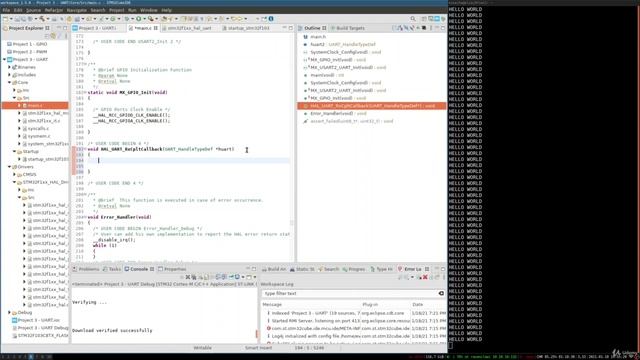Switch to stm32f1xx_hal_uart editor tab
The image size is (640, 360).
pos(189,28)
